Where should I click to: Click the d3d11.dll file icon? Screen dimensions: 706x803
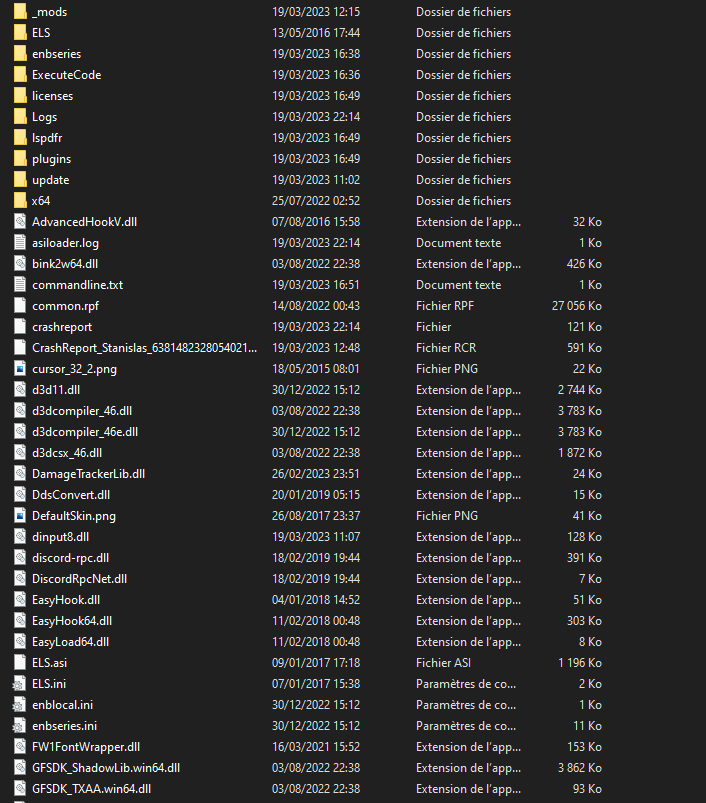click(21, 390)
